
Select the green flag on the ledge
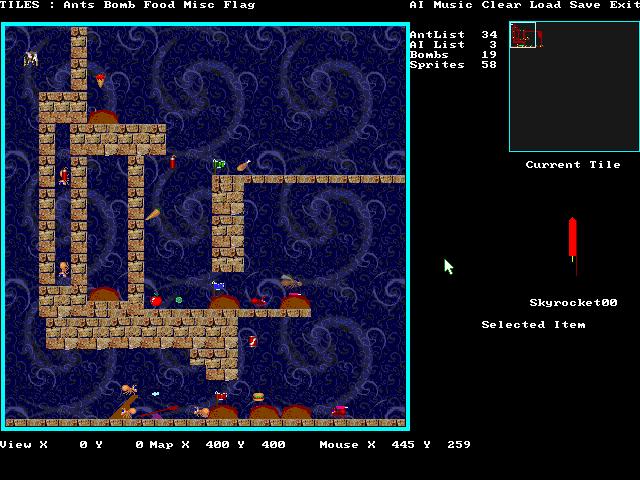[219, 166]
